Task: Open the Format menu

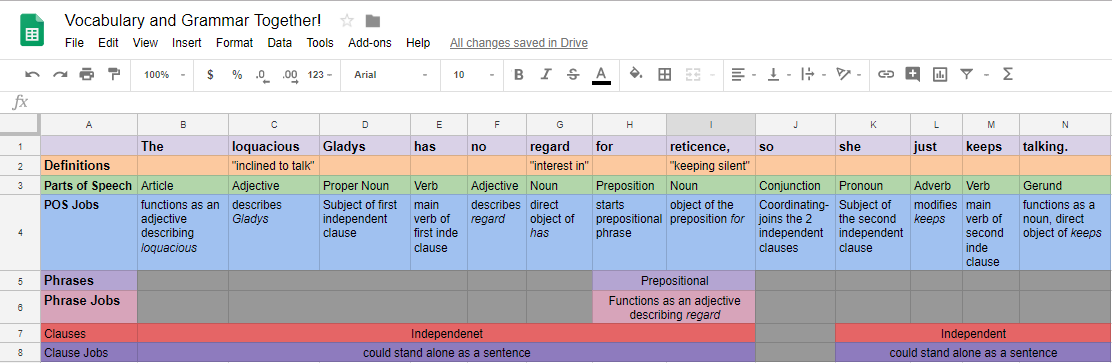Action: point(234,43)
